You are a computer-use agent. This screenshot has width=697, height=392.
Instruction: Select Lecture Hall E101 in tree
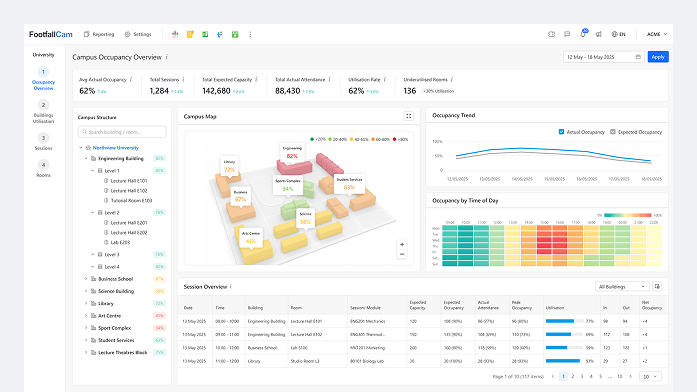(x=128, y=181)
